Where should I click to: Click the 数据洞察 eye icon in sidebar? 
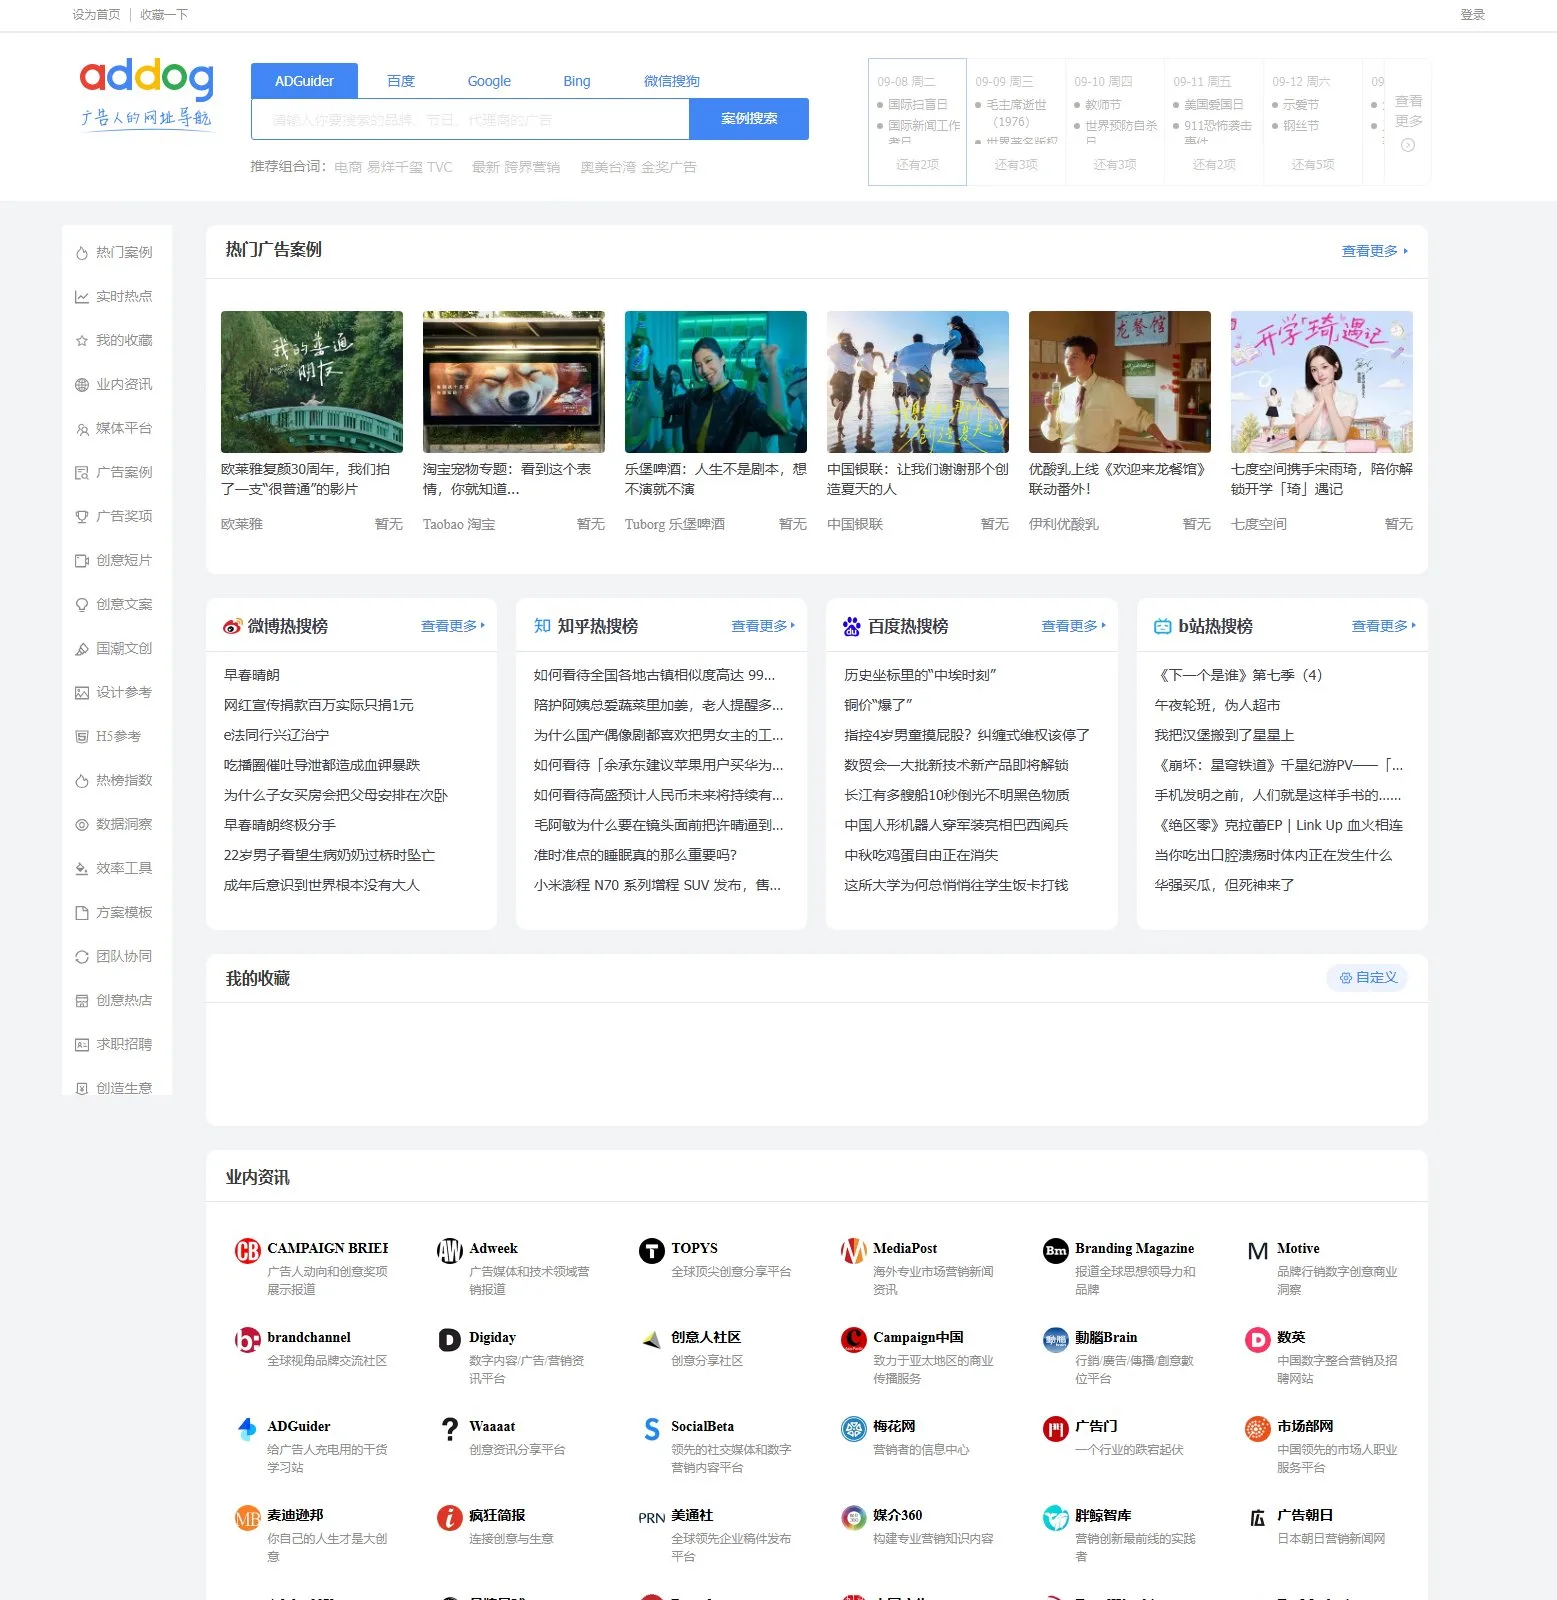[x=82, y=825]
